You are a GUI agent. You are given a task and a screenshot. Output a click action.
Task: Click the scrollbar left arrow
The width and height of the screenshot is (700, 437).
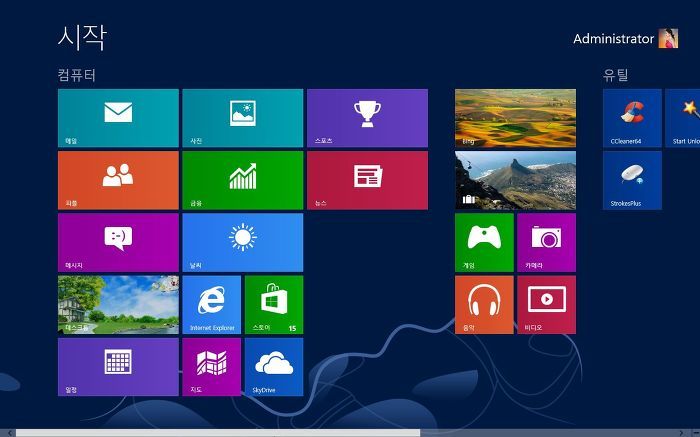click(9, 433)
